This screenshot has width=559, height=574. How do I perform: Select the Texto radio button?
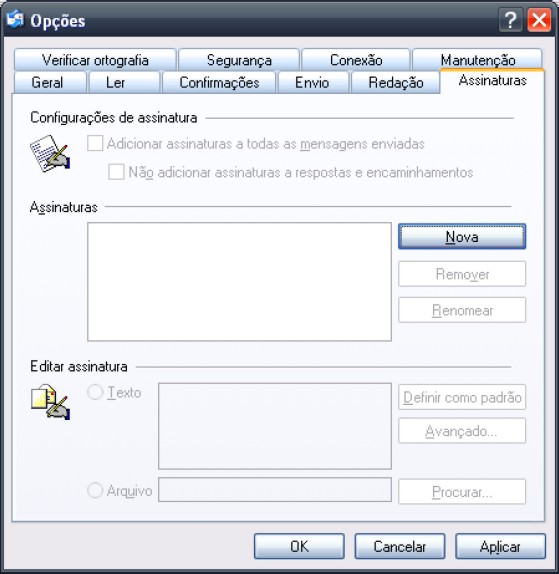click(x=95, y=392)
